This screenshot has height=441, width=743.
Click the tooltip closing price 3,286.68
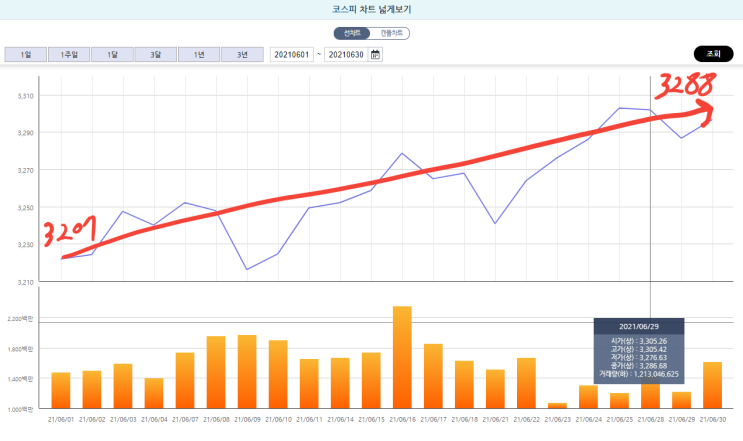coord(653,366)
